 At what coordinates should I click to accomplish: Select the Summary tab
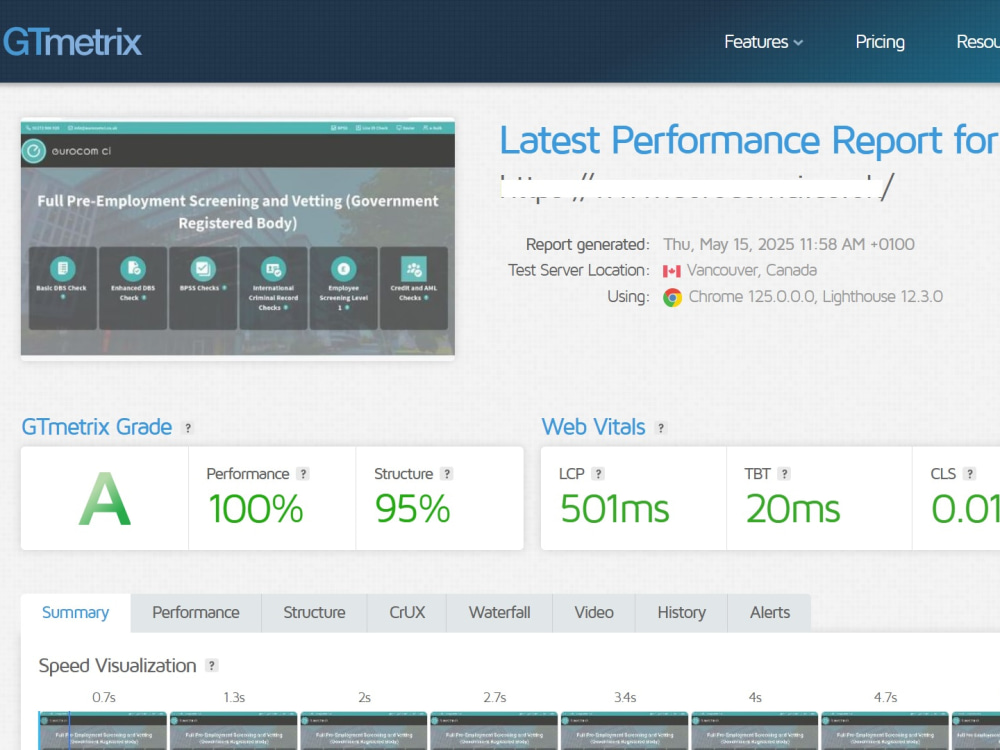[75, 613]
